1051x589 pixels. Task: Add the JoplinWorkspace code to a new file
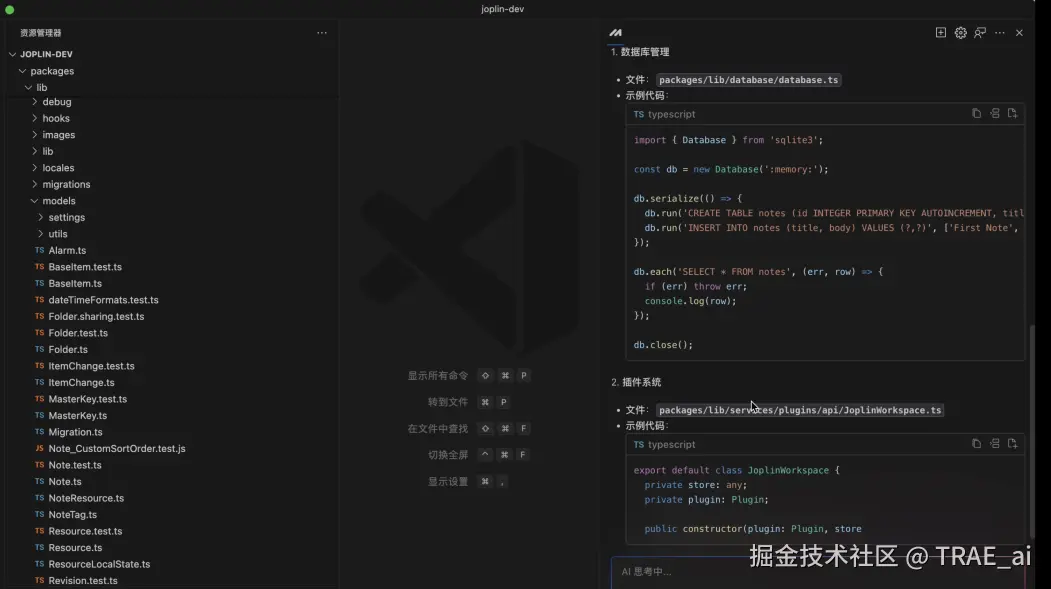1012,444
